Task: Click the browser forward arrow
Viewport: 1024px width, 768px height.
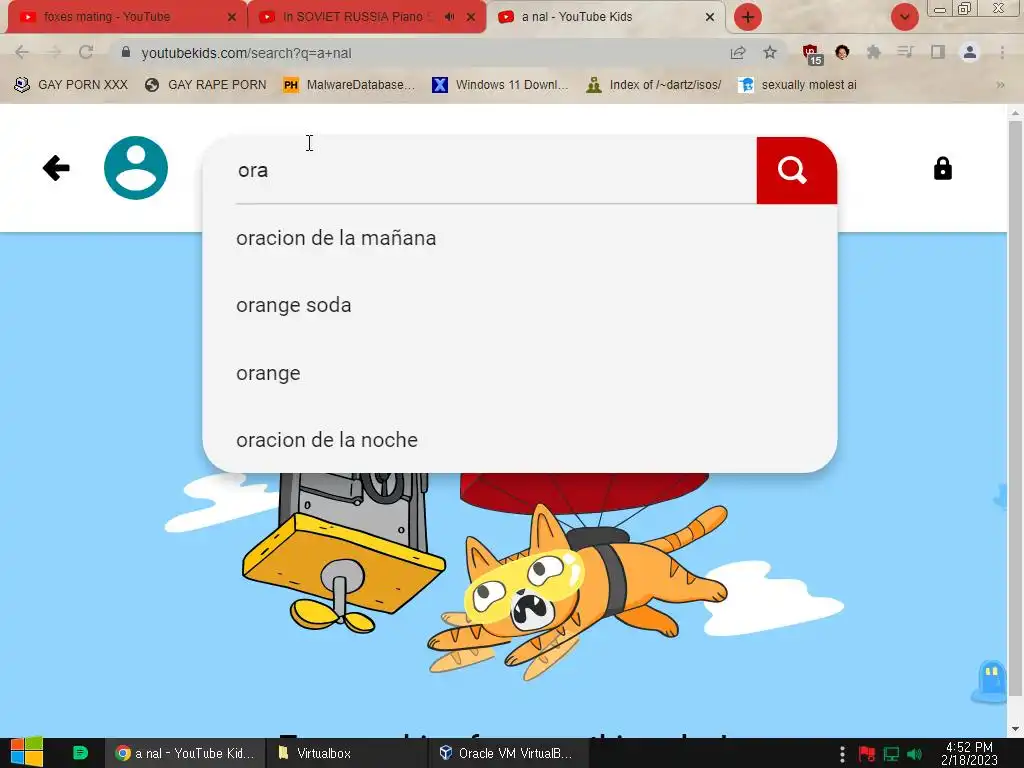Action: click(54, 52)
